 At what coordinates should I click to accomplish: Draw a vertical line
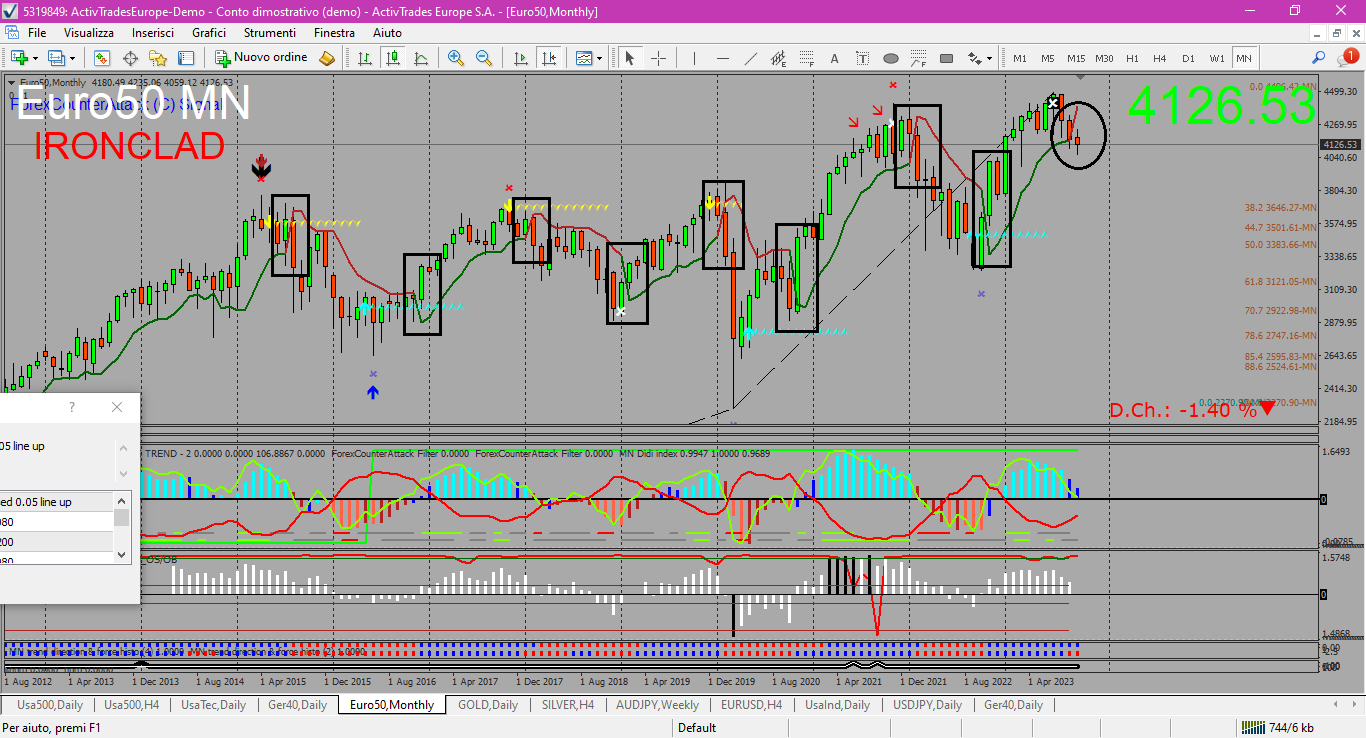693,58
